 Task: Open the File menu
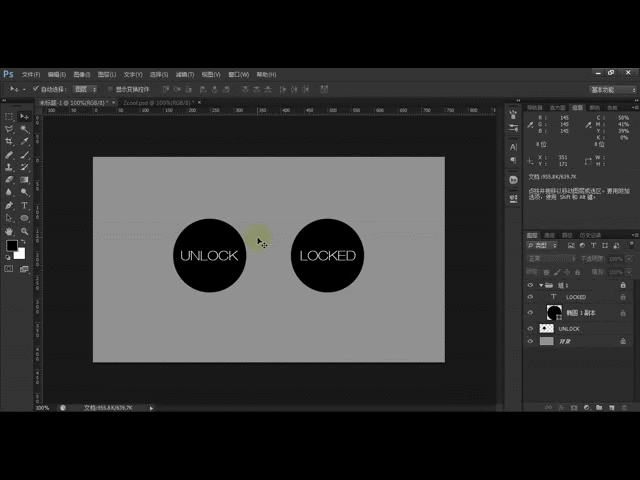click(x=30, y=74)
